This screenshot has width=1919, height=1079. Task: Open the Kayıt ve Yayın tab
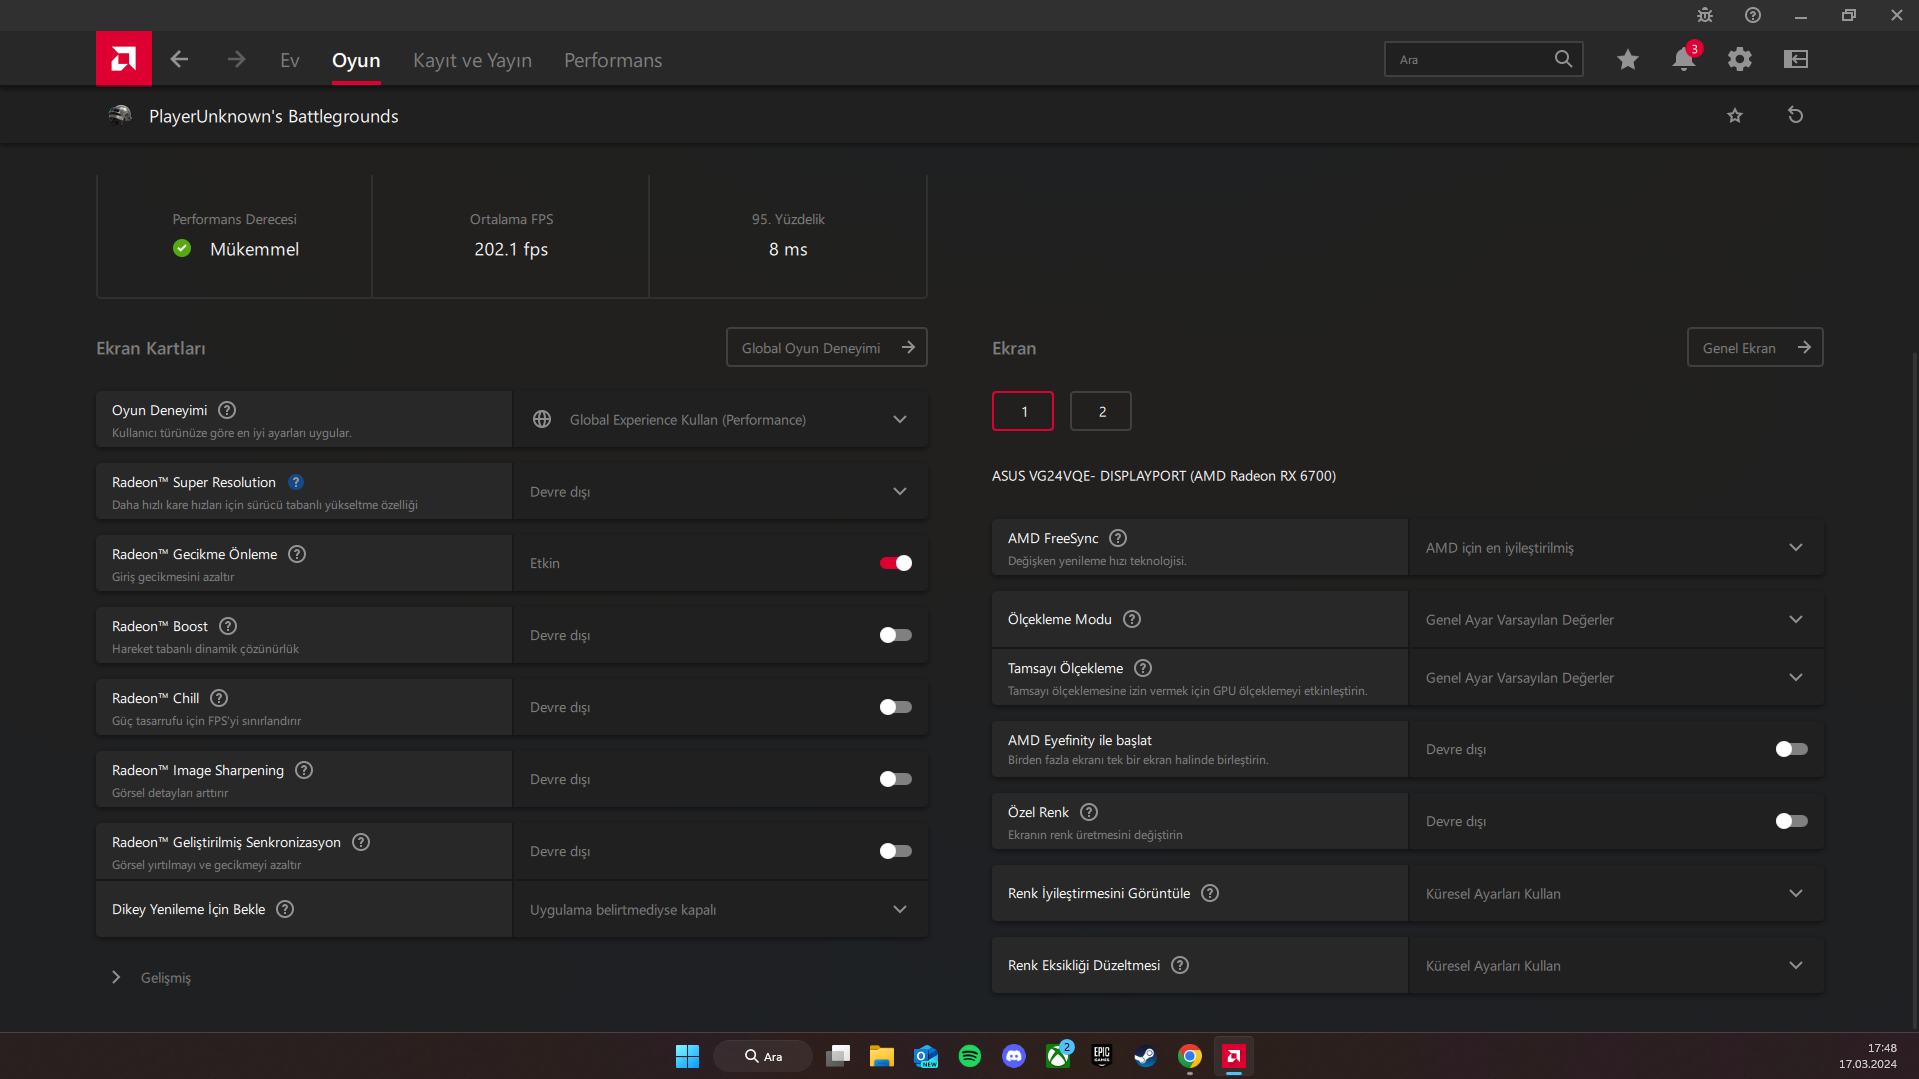(472, 60)
